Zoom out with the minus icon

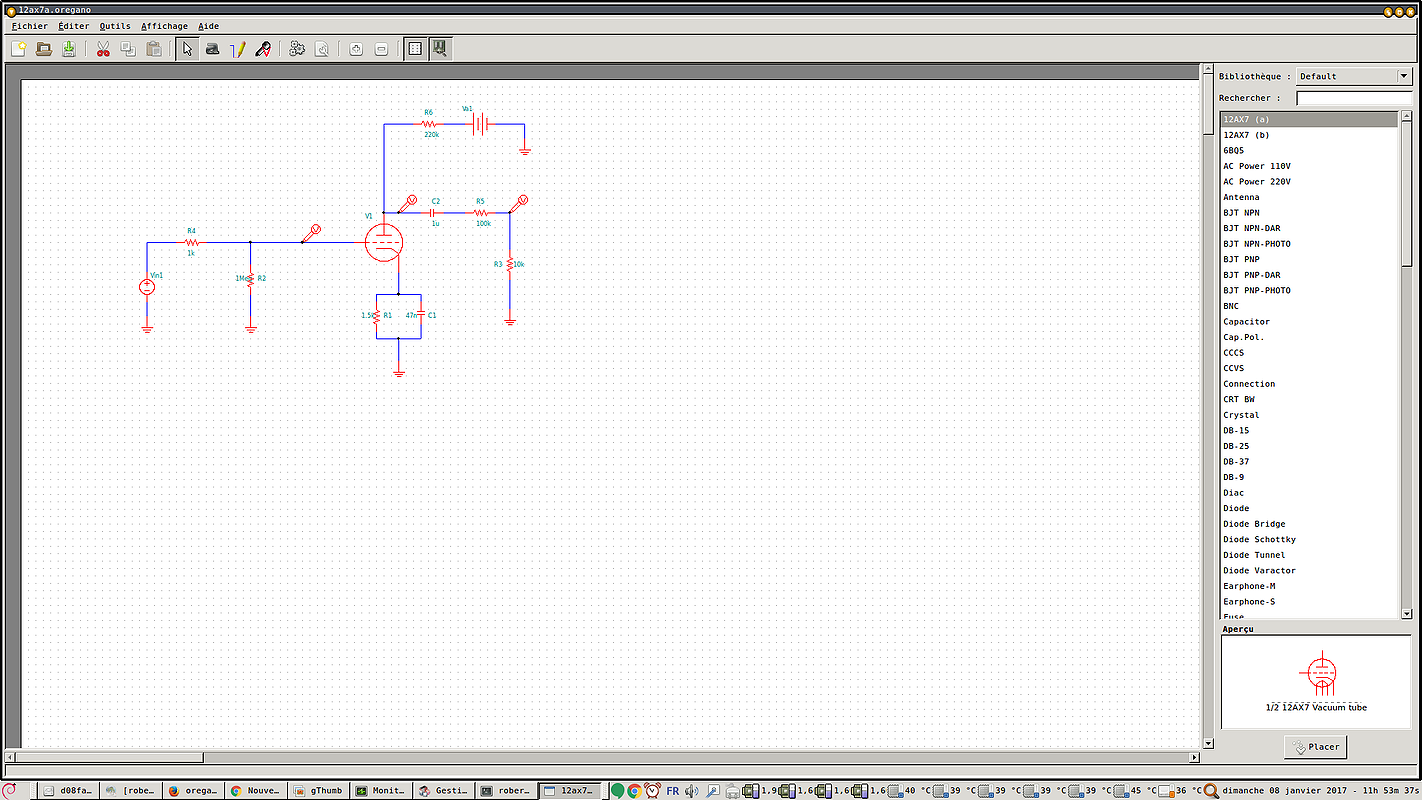381,49
